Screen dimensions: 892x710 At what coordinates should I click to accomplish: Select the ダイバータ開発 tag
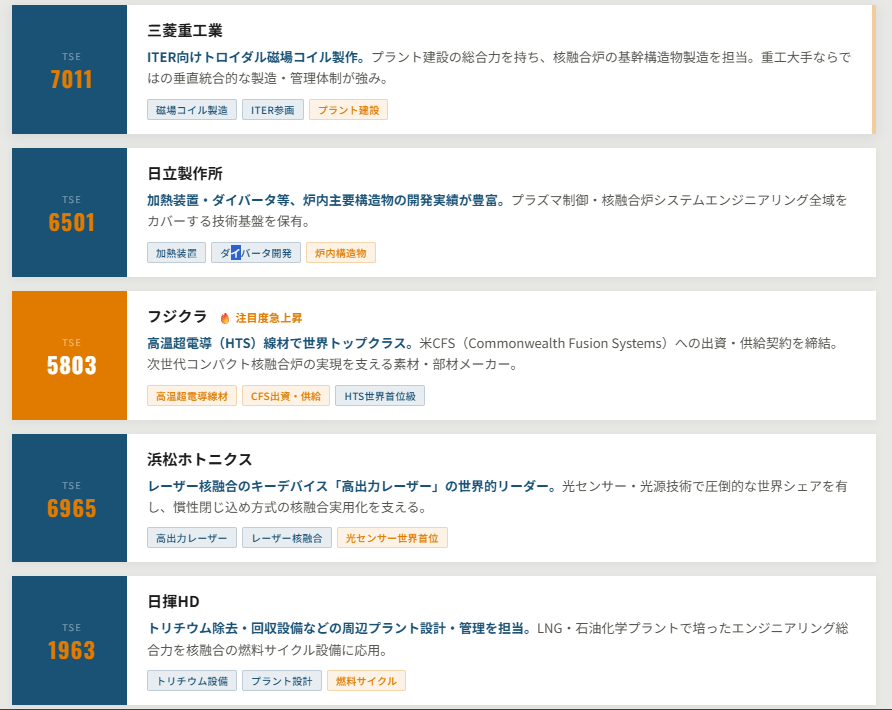tap(256, 253)
